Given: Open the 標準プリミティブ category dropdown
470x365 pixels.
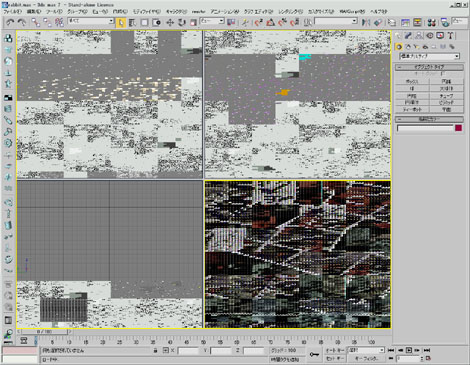Looking at the screenshot, I should [x=430, y=56].
